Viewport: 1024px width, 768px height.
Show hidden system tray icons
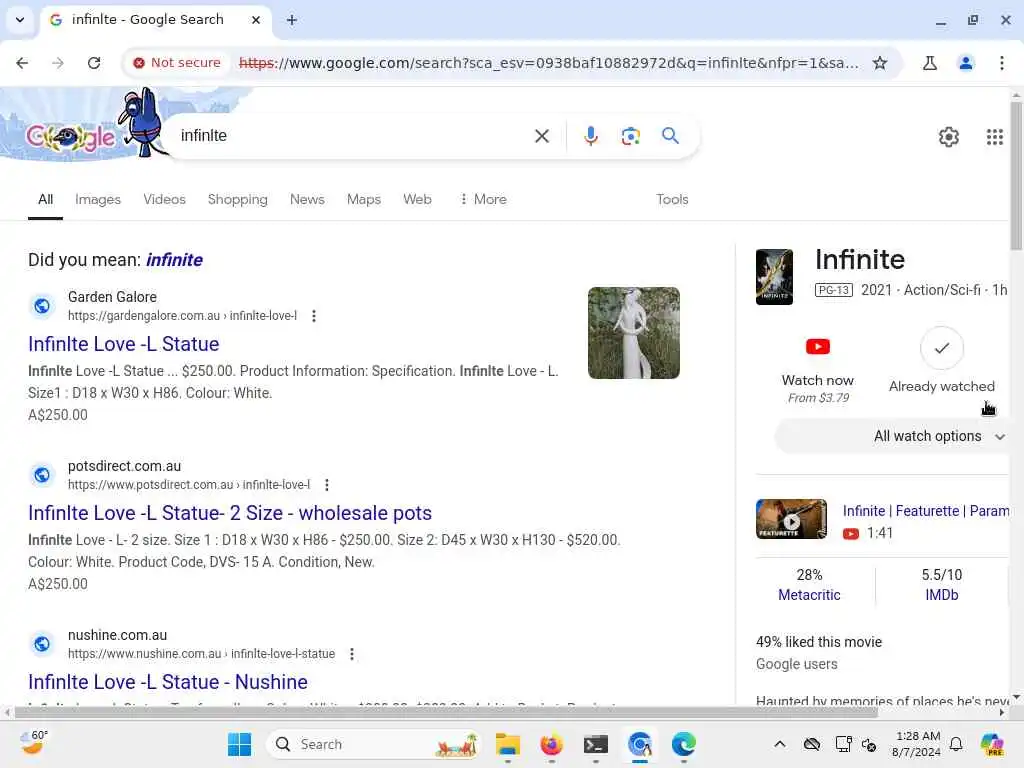click(x=780, y=744)
